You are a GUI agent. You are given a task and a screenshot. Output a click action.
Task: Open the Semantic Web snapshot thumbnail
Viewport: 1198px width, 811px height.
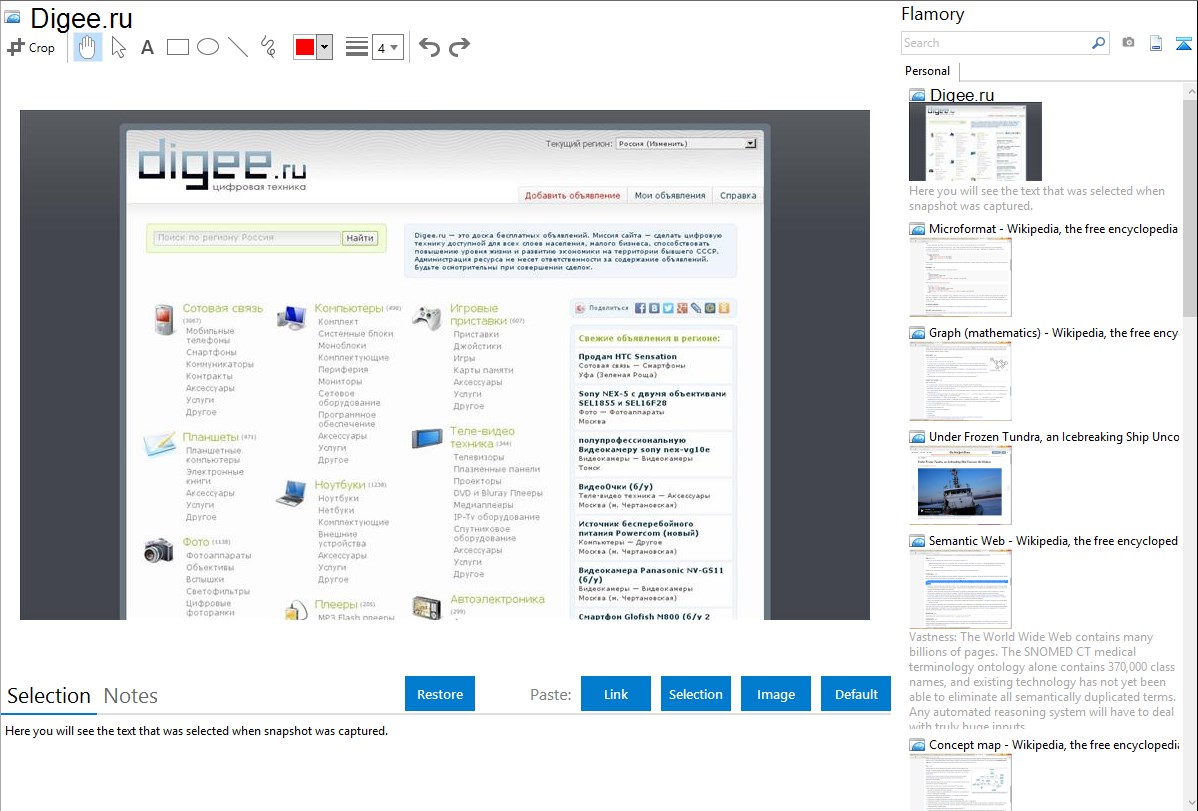point(960,589)
